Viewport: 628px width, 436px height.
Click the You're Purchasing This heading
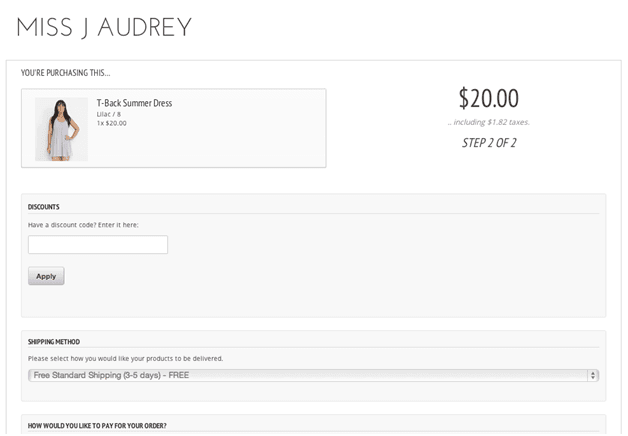66,73
